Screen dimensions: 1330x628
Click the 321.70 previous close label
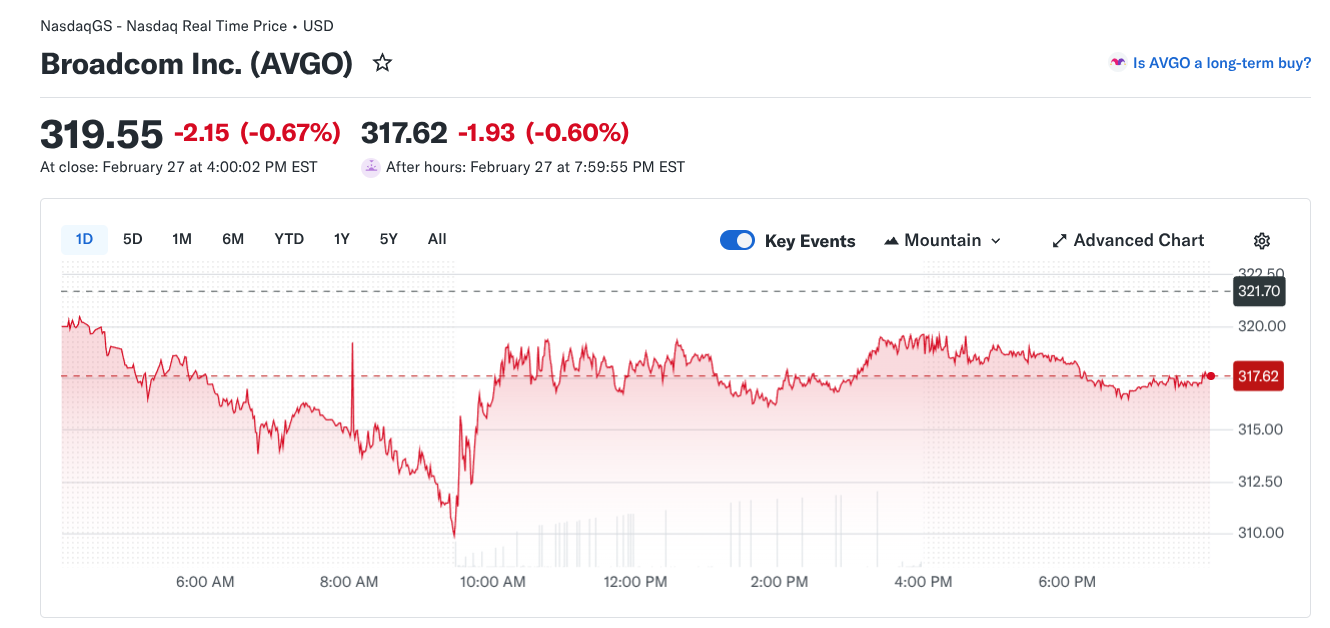pos(1259,292)
